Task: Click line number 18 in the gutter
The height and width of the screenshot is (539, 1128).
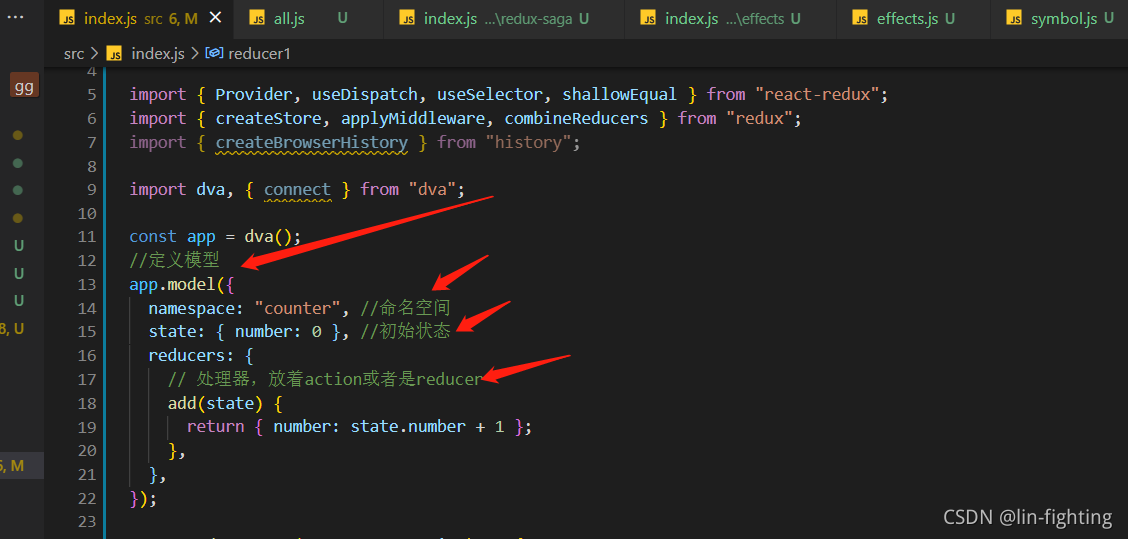Action: (x=86, y=403)
